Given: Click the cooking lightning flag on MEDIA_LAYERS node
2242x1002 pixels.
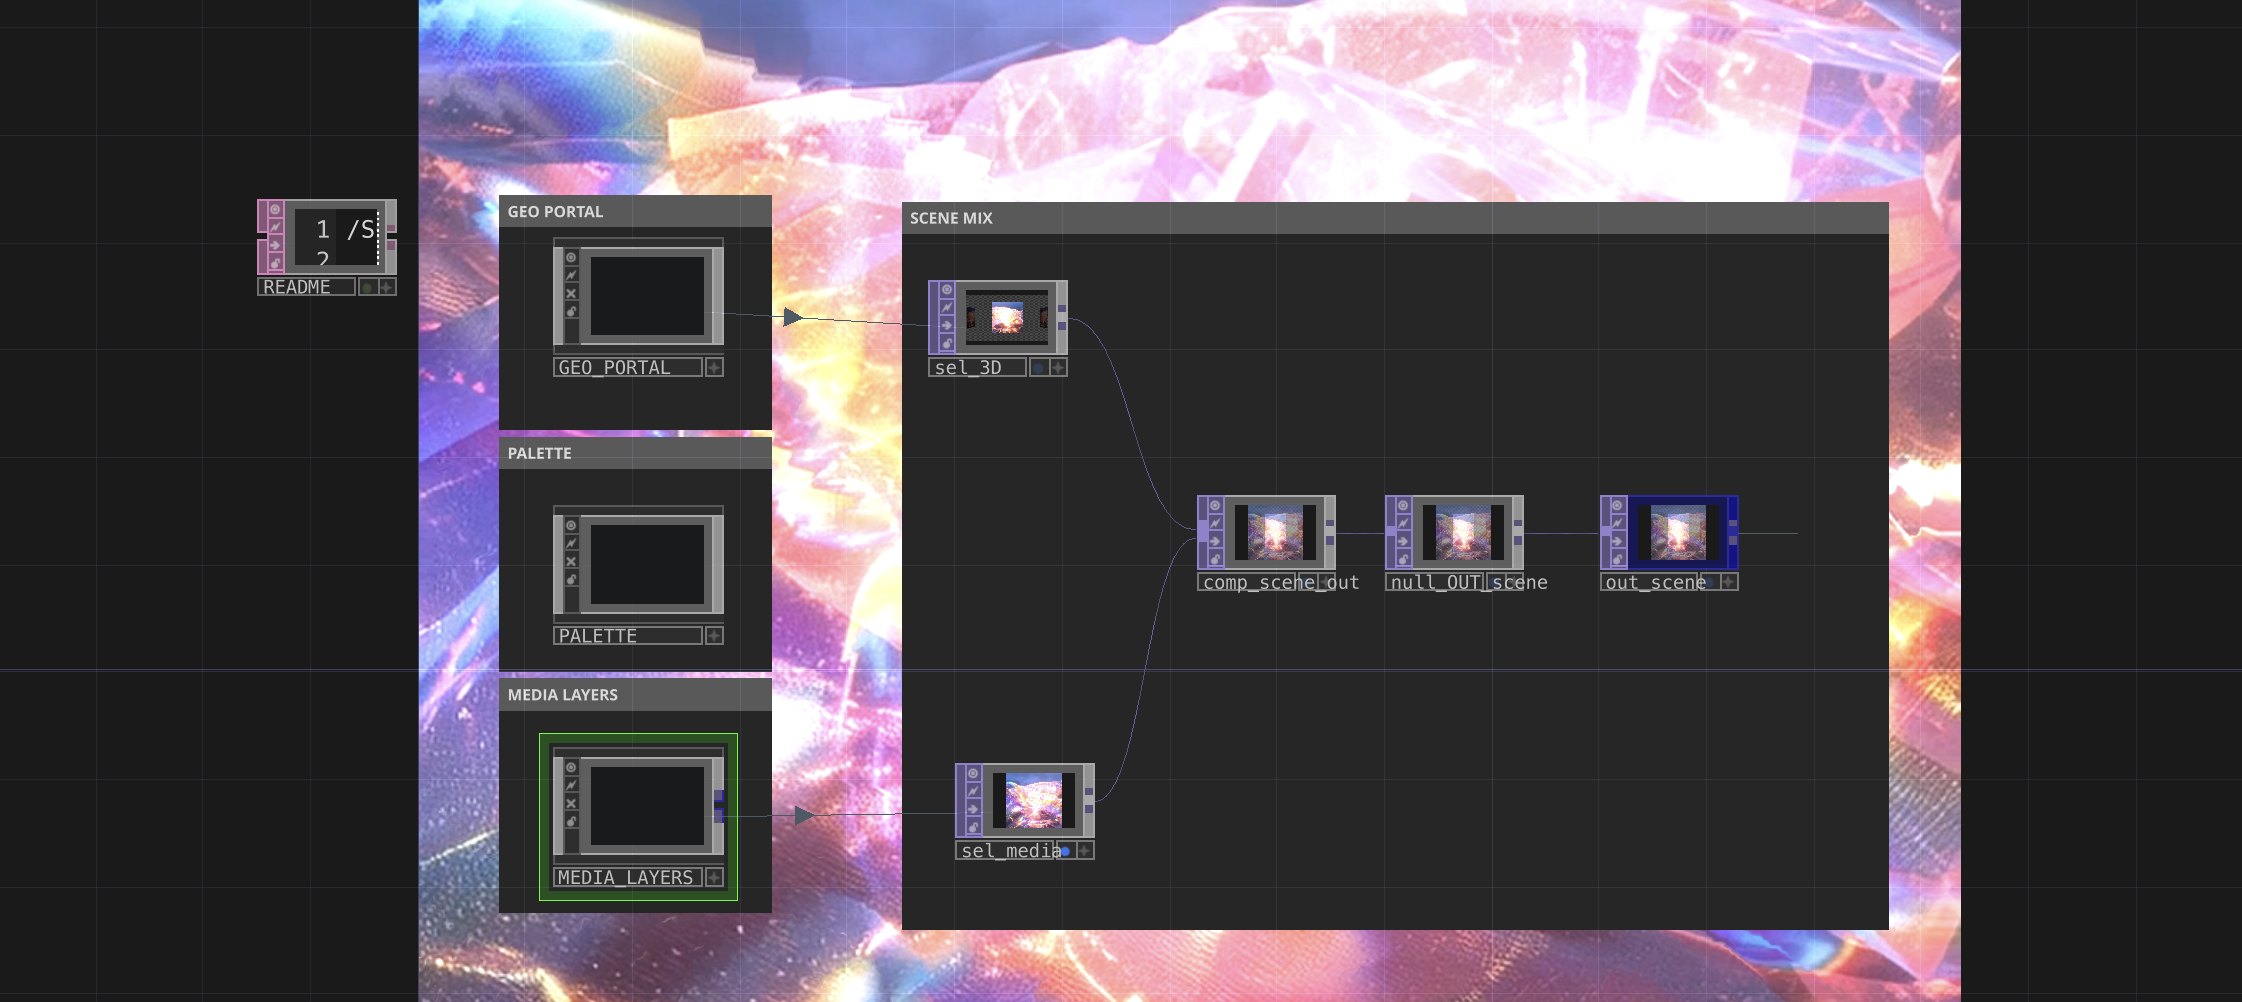Looking at the screenshot, I should pyautogui.click(x=572, y=784).
